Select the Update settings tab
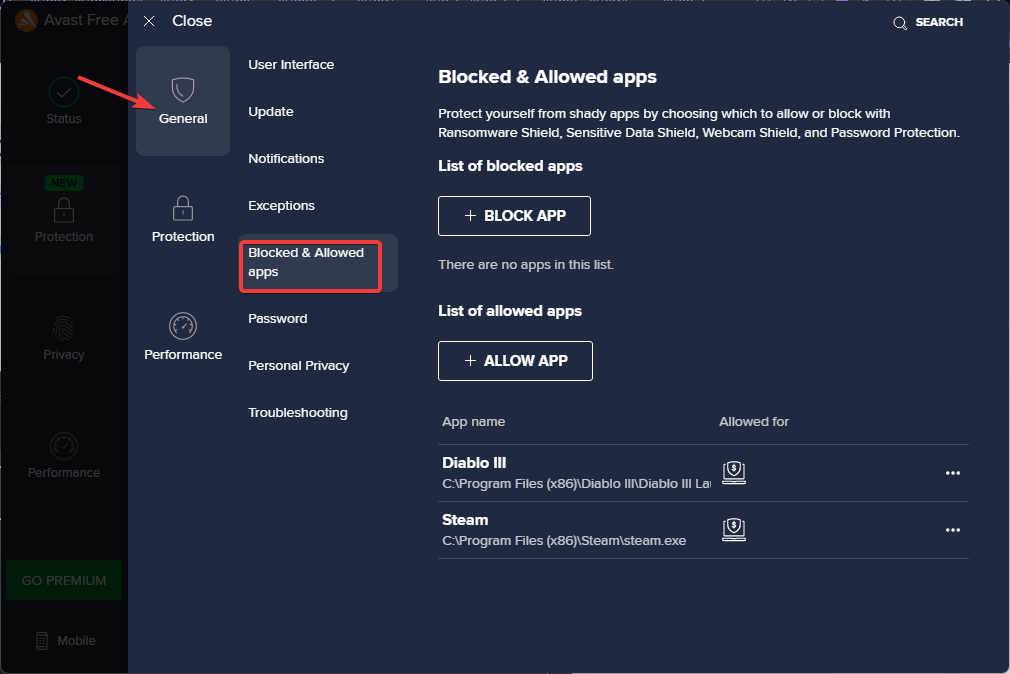 coord(271,111)
